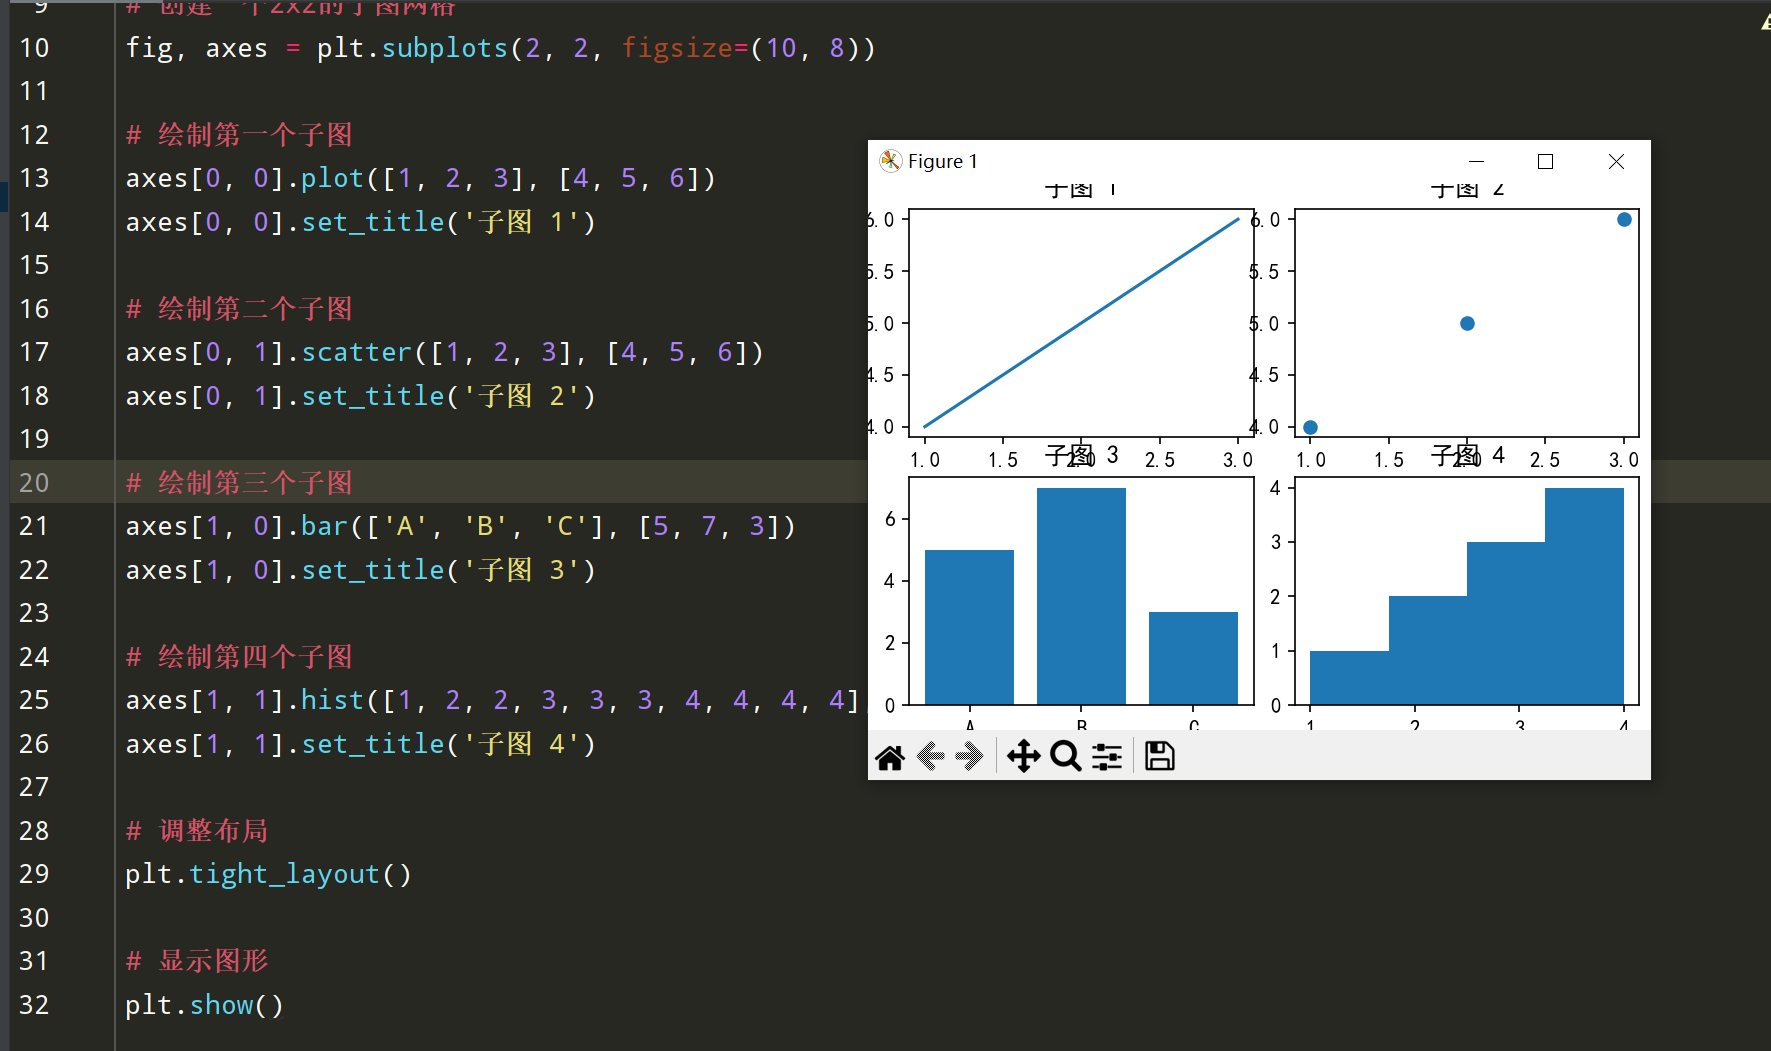The image size is (1771, 1051).
Task: Go forward to the next view with the right arrow
Action: [969, 757]
